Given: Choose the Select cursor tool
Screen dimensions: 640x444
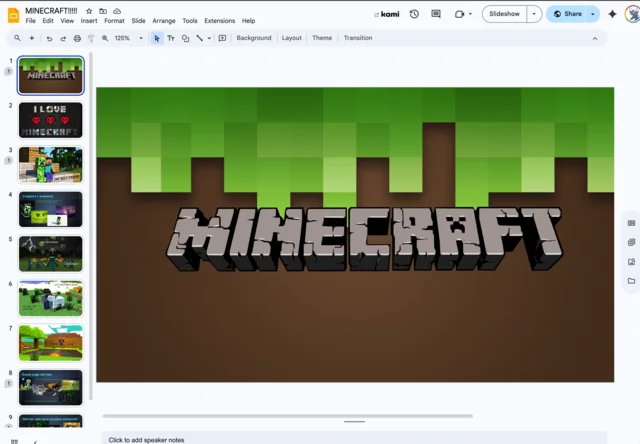Looking at the screenshot, I should click(157, 38).
